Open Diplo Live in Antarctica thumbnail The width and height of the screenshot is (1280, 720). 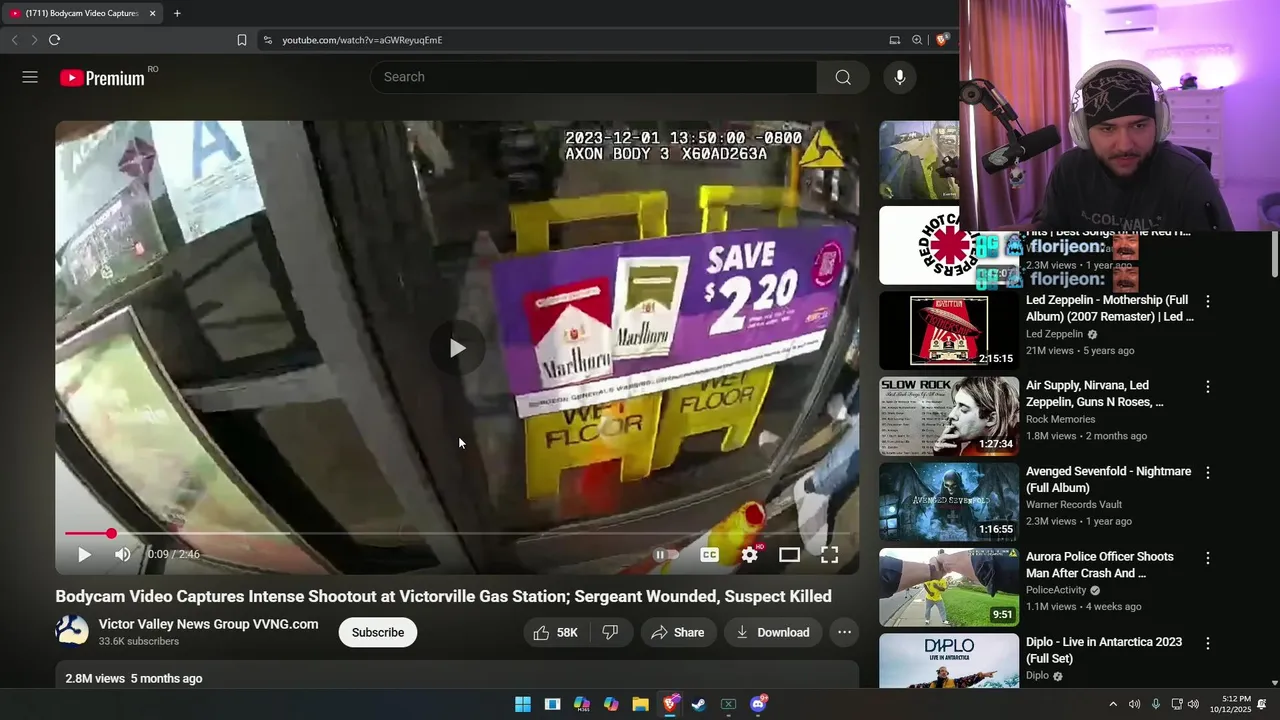(x=949, y=660)
